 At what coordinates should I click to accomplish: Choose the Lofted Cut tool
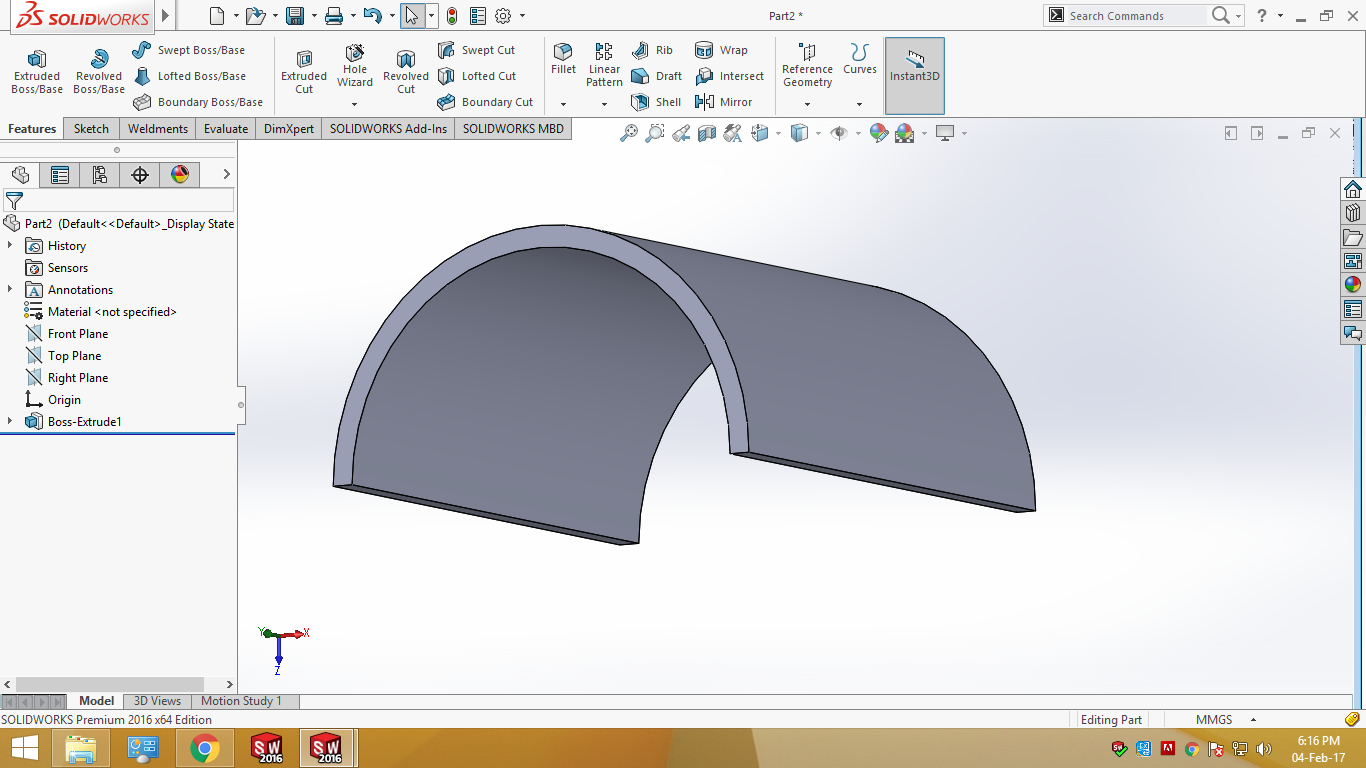point(477,76)
